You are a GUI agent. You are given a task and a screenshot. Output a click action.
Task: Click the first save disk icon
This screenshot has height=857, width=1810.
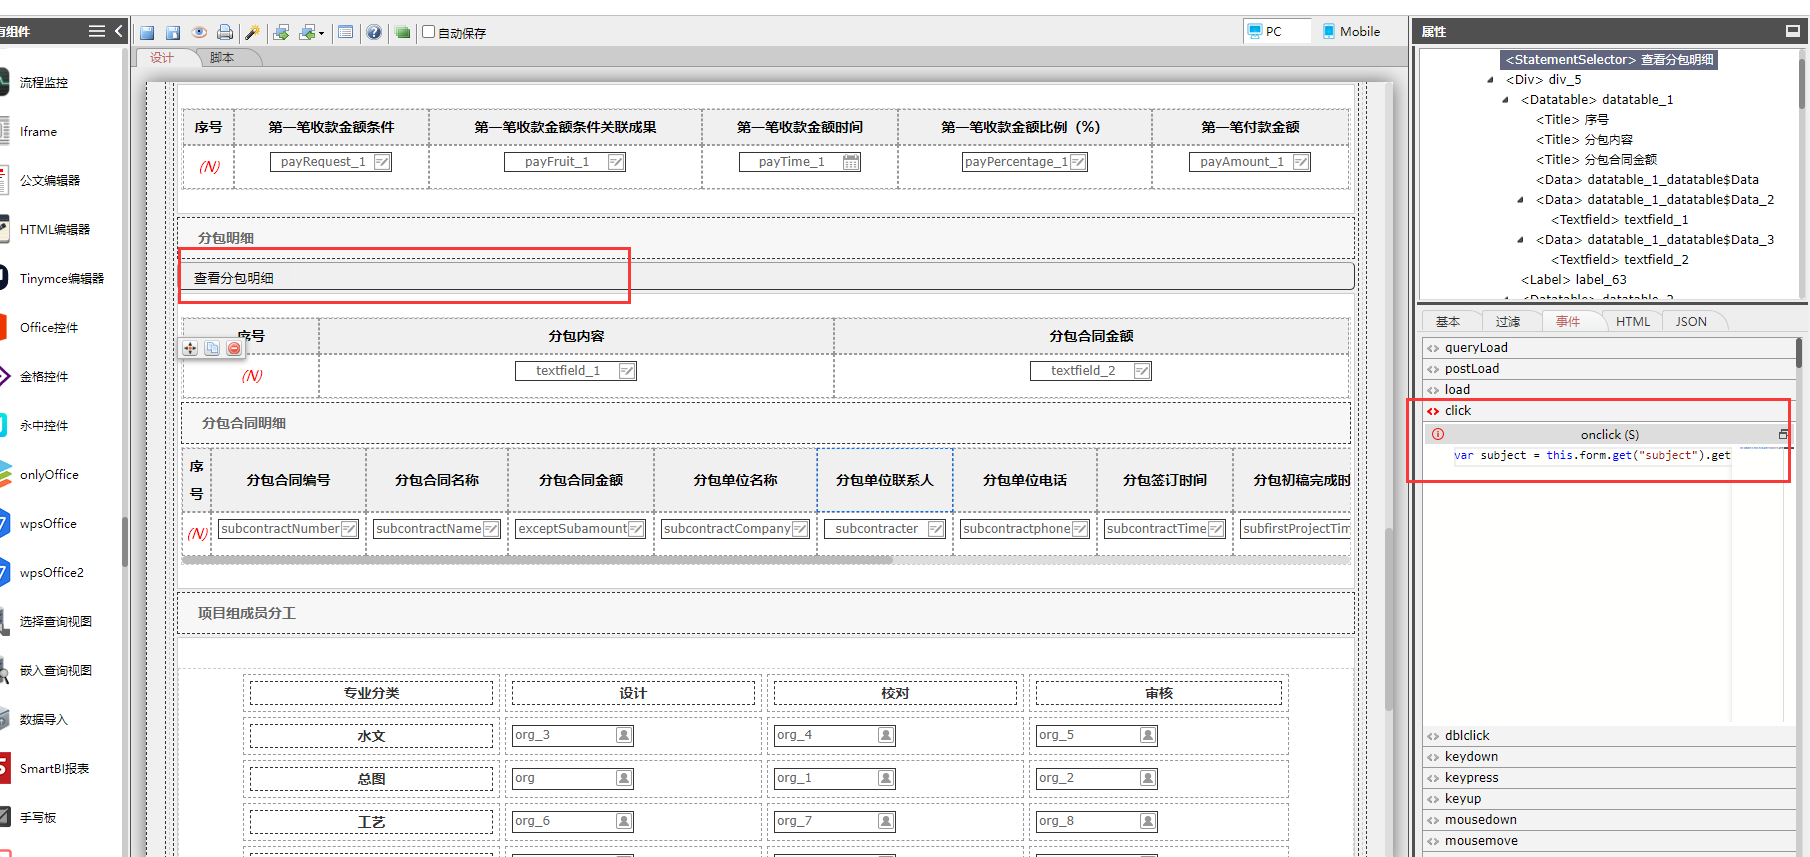tap(147, 32)
